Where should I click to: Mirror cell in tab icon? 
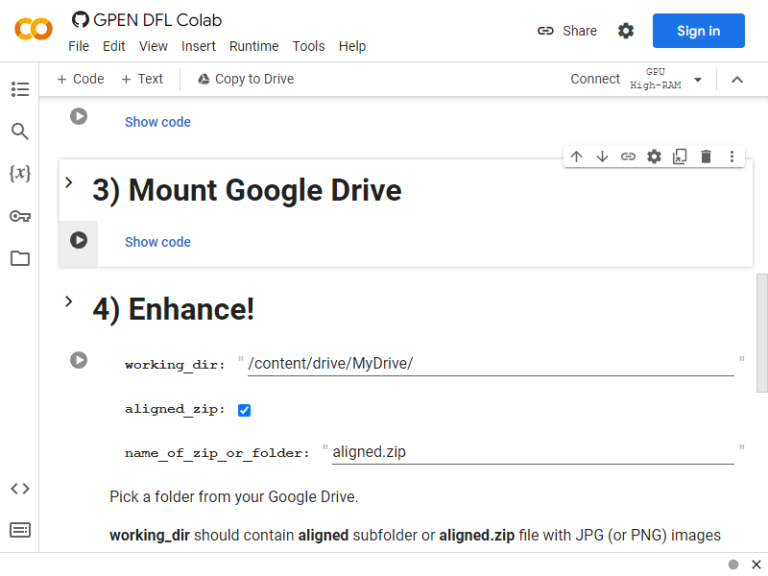click(x=680, y=157)
